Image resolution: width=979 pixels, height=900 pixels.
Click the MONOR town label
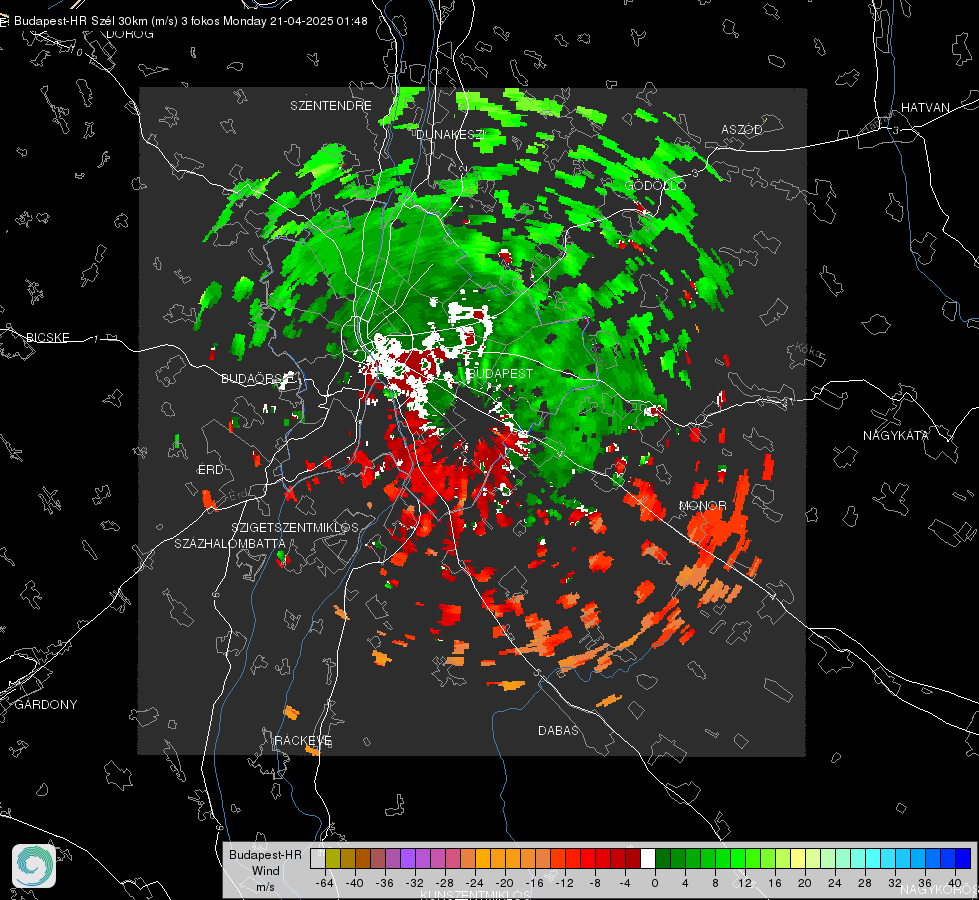(x=702, y=505)
